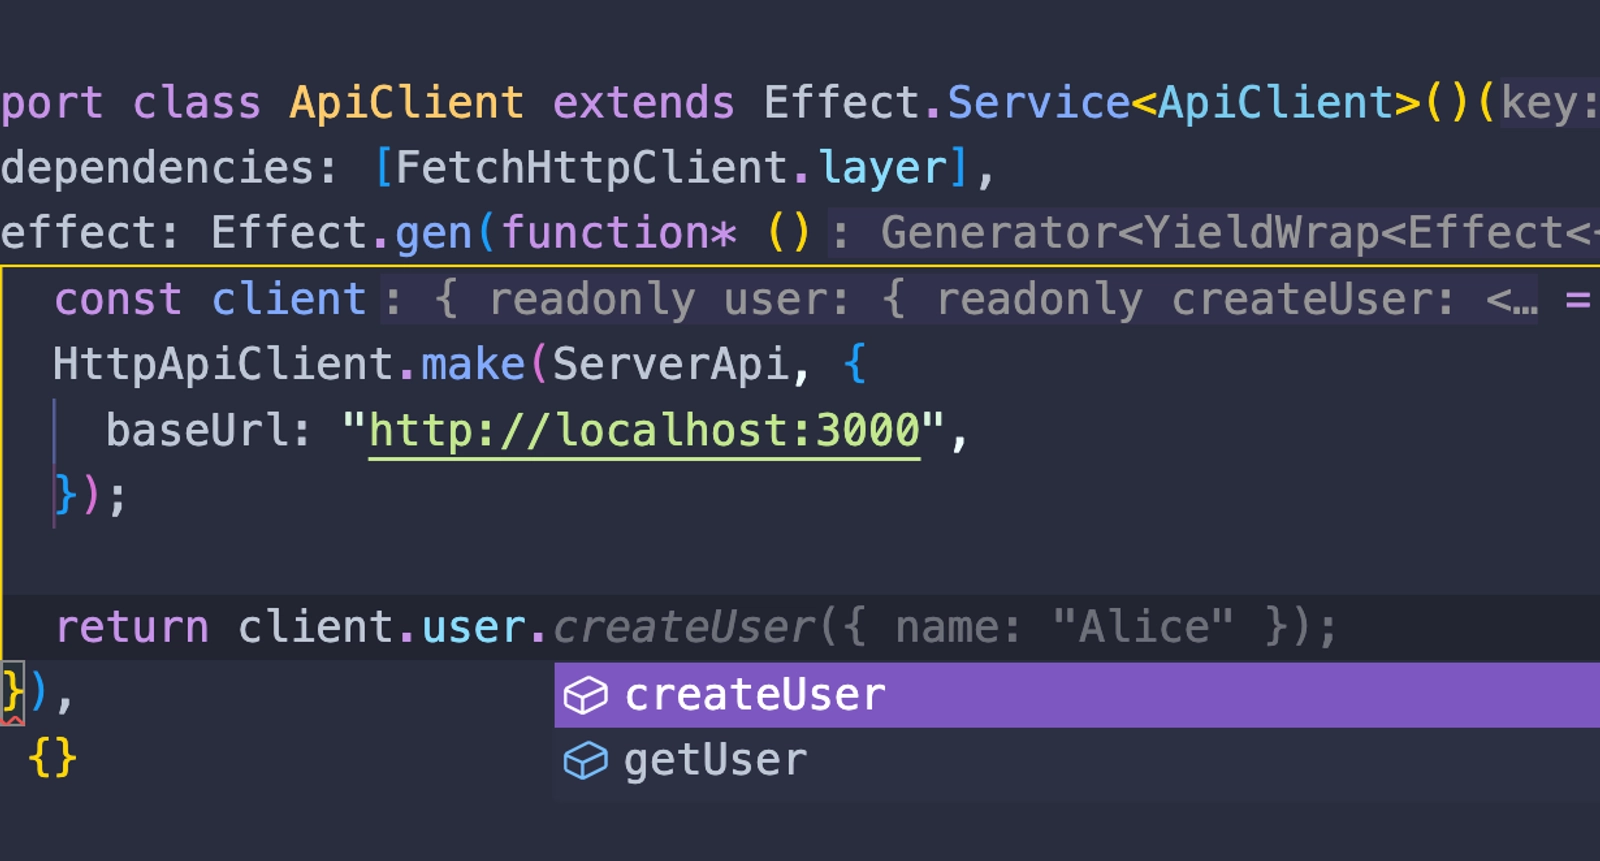The width and height of the screenshot is (1600, 861).
Task: Click the make method call
Action: [472, 365]
